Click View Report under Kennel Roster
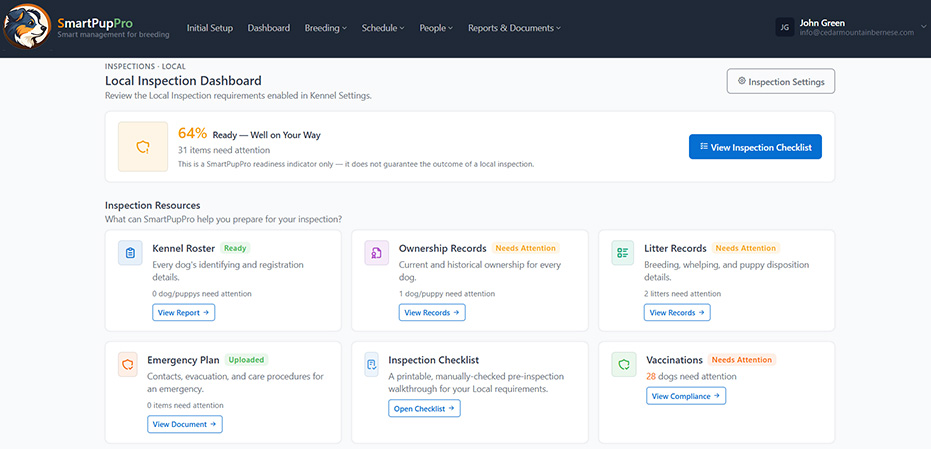The height and width of the screenshot is (449, 931). [183, 312]
